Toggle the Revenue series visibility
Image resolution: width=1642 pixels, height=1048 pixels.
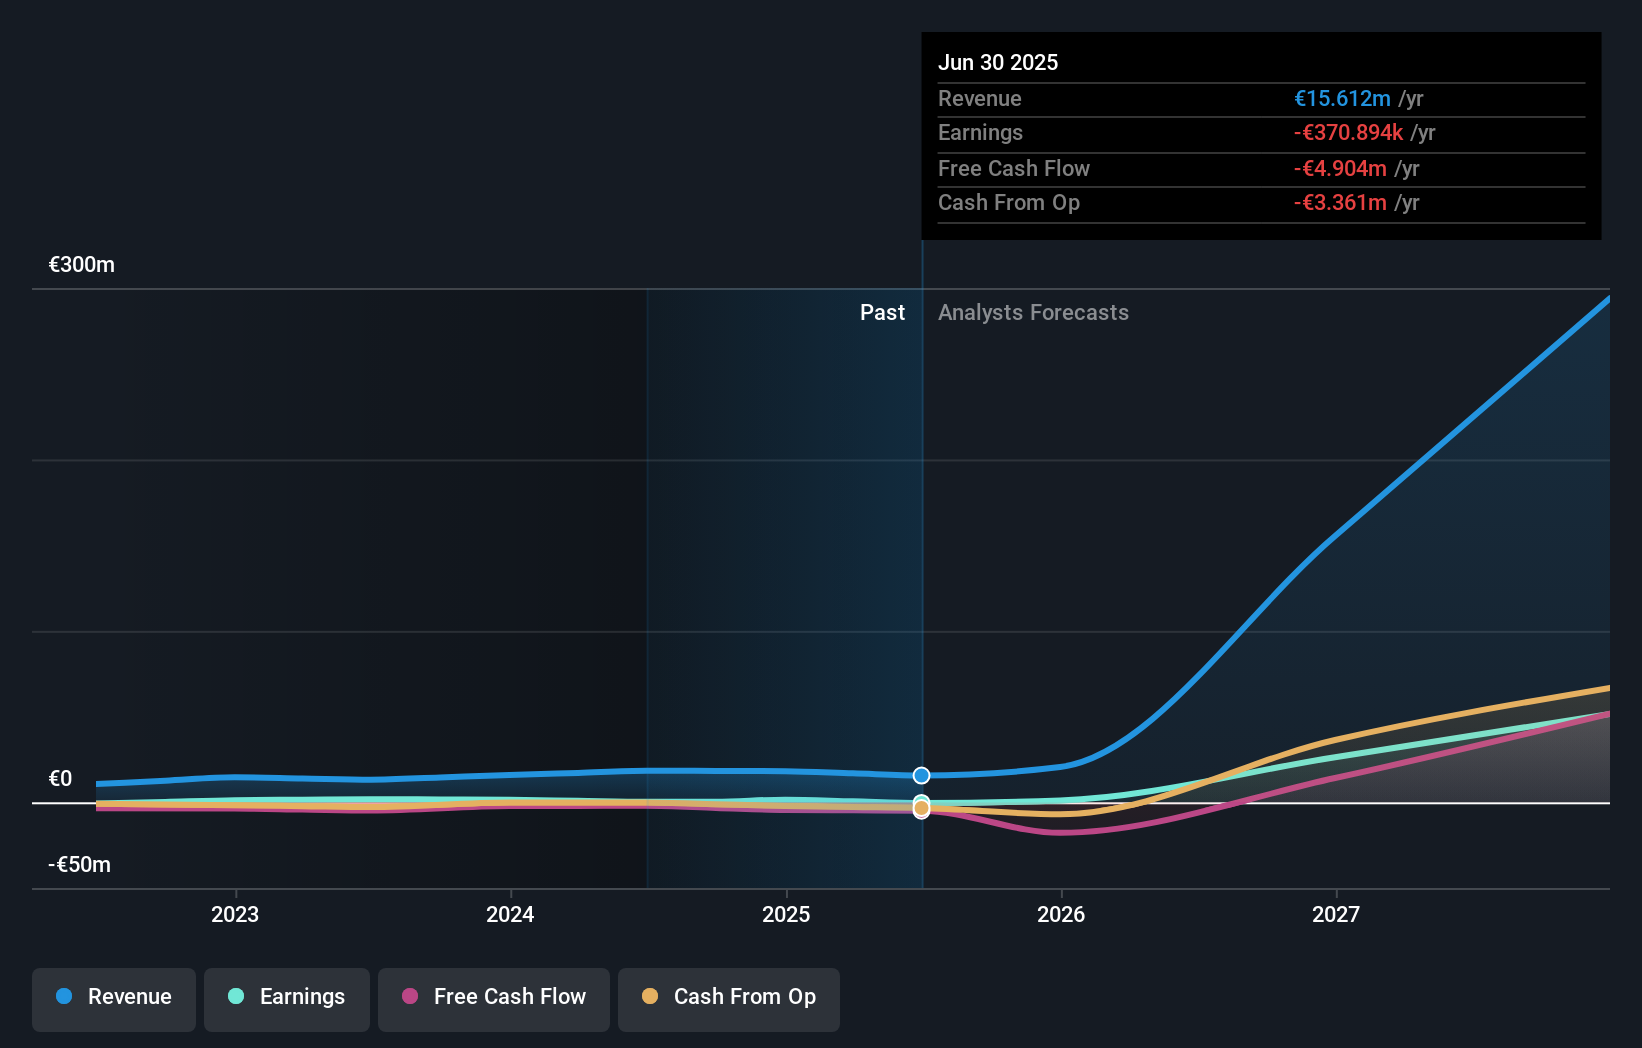click(x=113, y=997)
